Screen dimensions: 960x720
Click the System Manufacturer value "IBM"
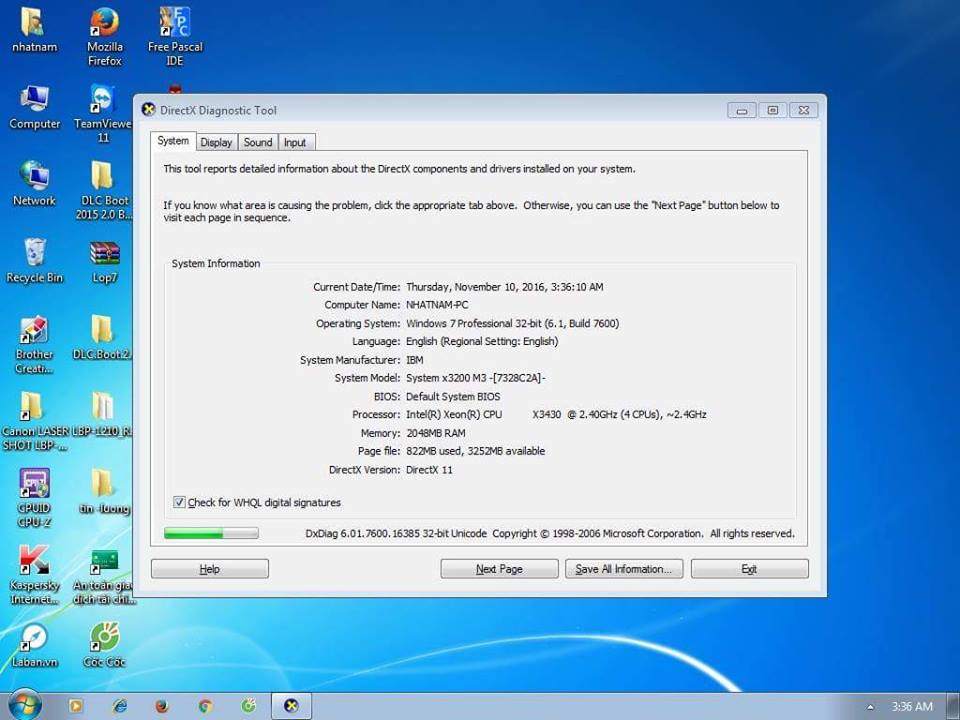[x=414, y=360]
